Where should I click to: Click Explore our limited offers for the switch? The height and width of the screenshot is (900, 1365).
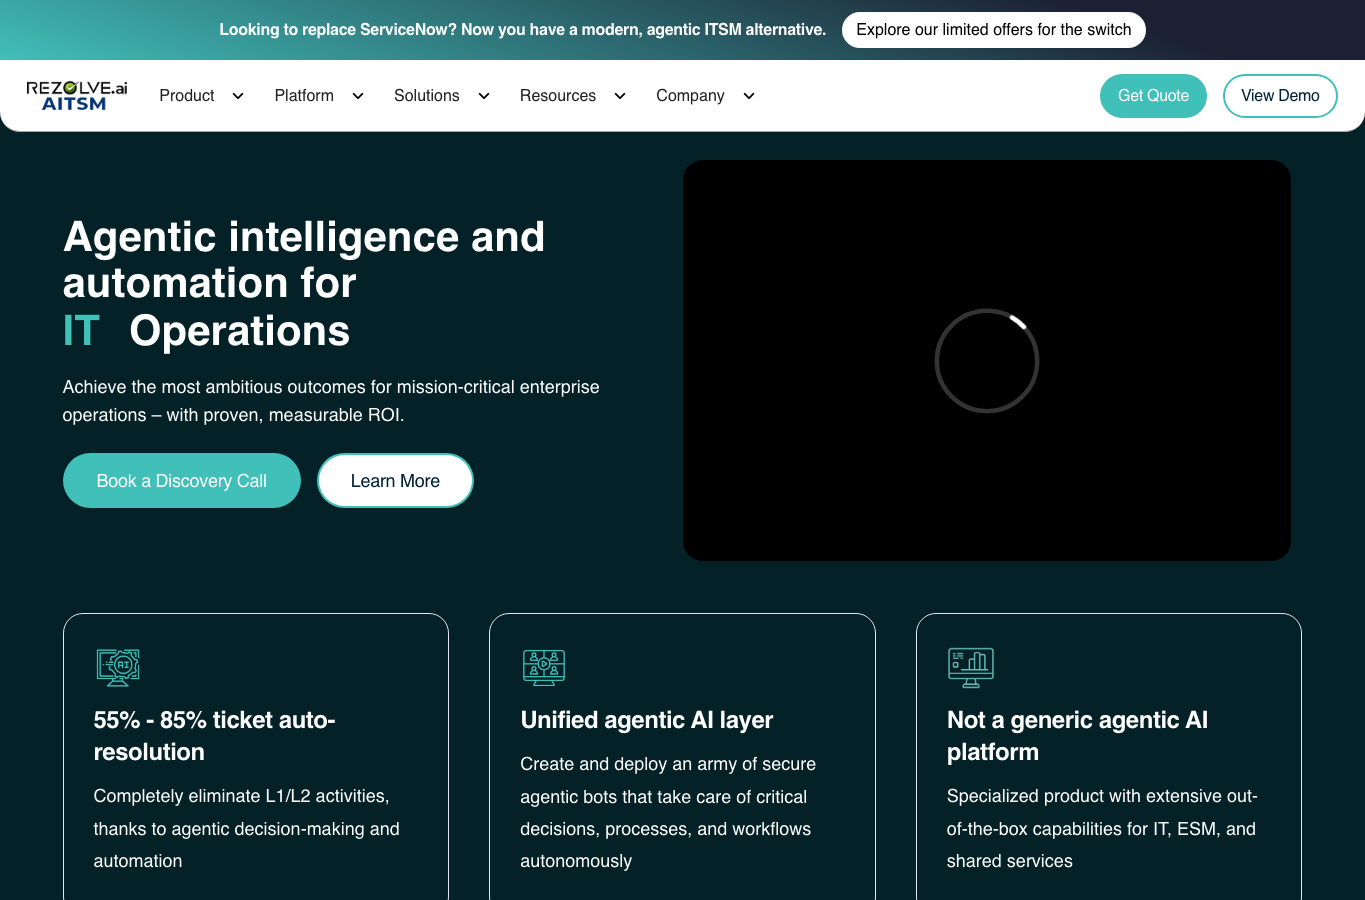pos(994,30)
